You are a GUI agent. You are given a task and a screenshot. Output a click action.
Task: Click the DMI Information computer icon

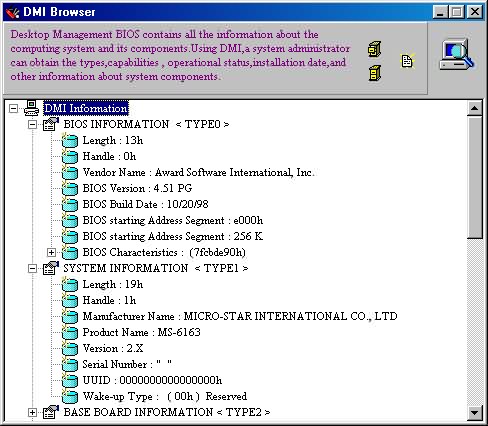(31, 108)
